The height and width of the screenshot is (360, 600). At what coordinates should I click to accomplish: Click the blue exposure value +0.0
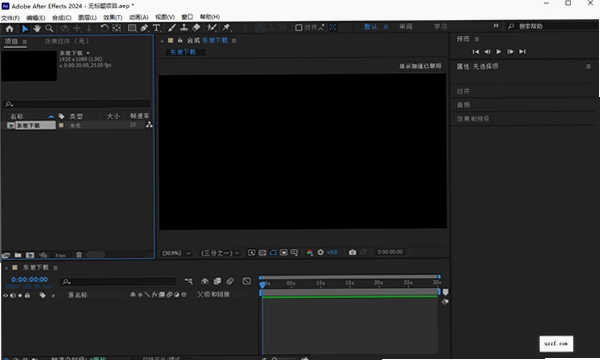[332, 252]
